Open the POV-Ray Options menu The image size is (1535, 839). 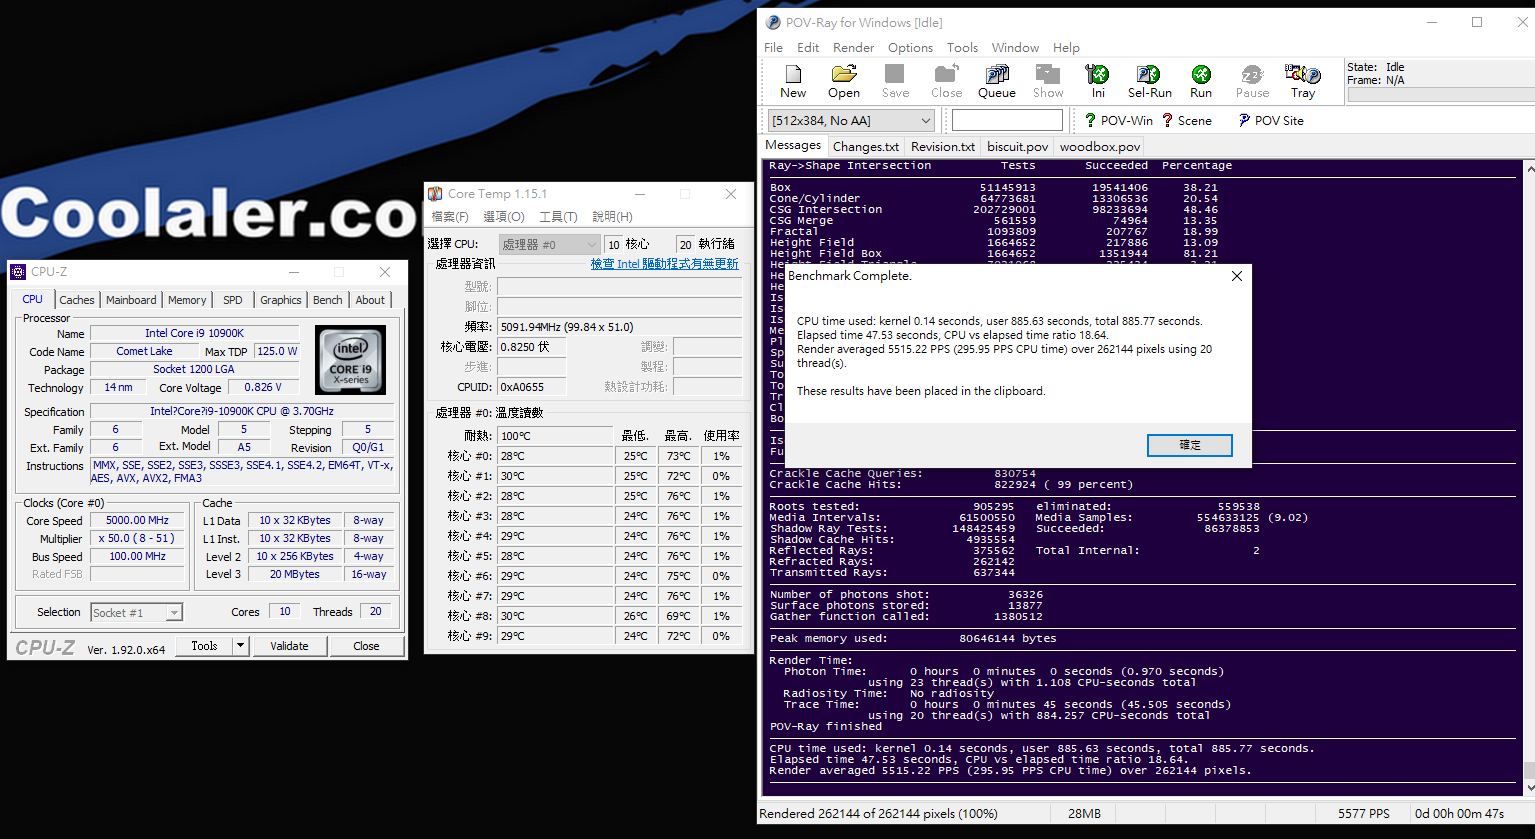910,47
